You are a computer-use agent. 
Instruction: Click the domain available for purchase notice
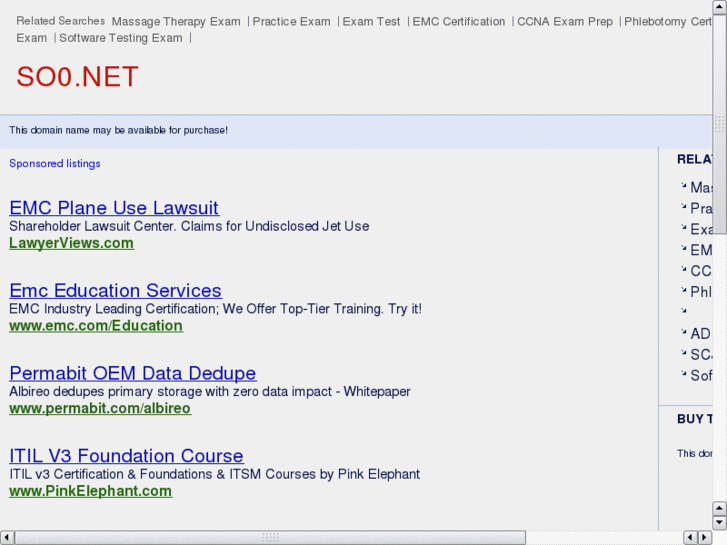click(x=118, y=130)
